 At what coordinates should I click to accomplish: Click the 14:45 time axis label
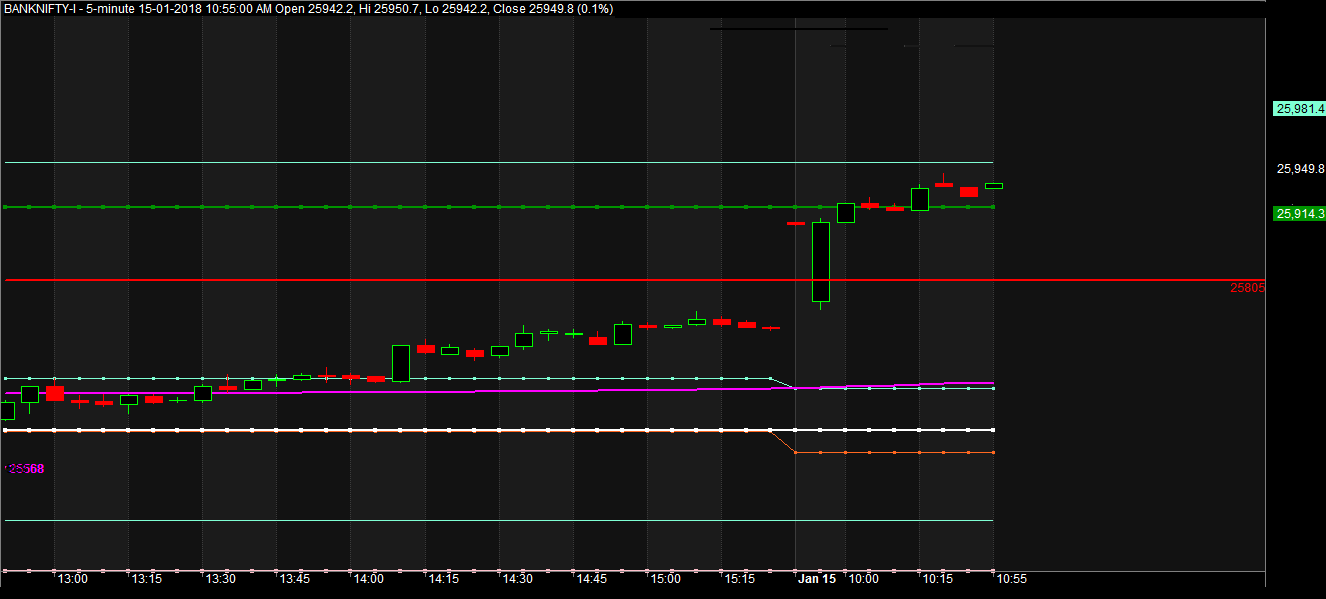tap(591, 579)
